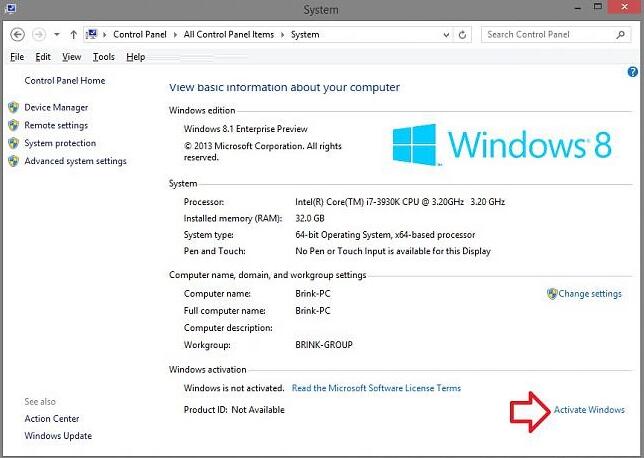Open Windows Update under See also

(x=58, y=436)
